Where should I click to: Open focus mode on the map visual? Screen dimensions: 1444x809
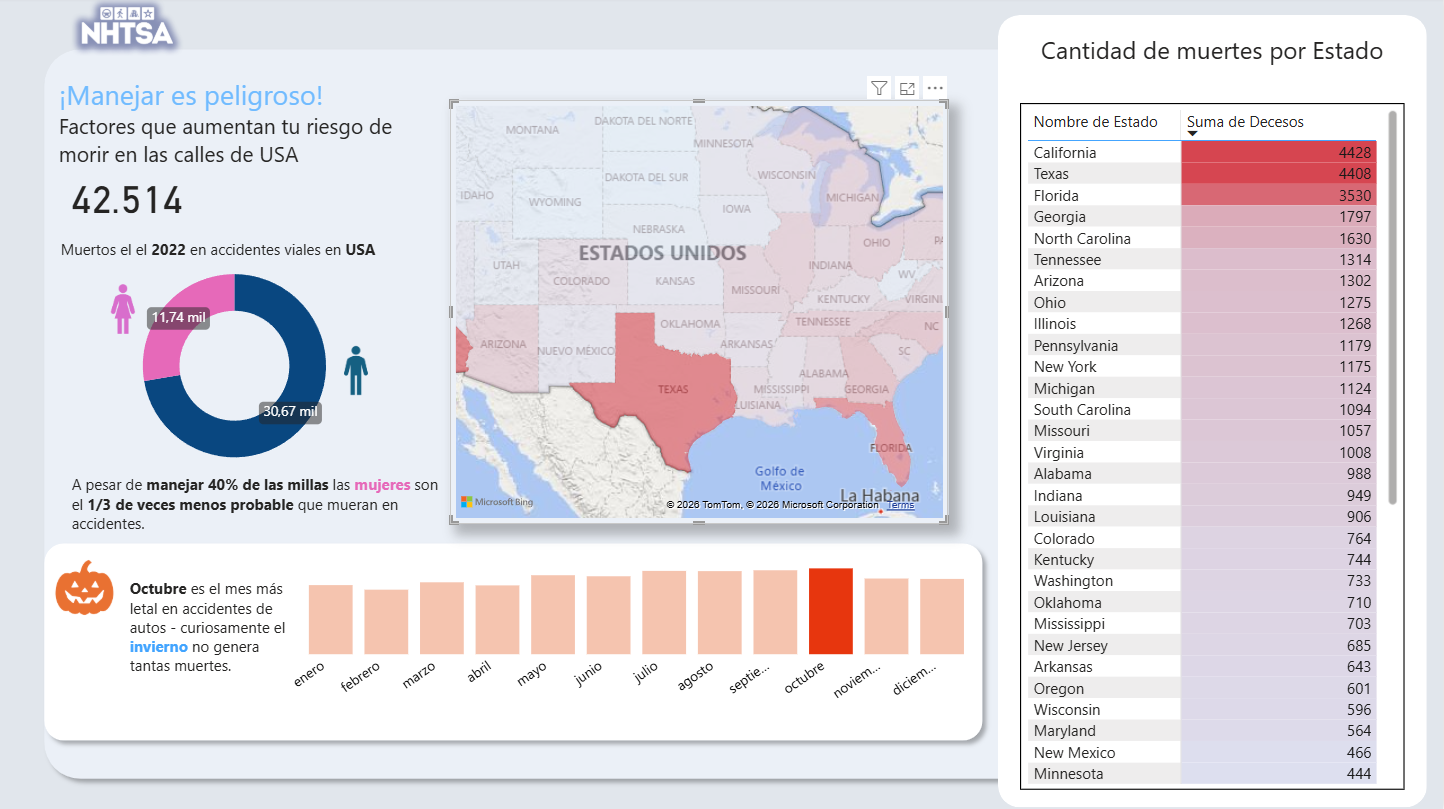tap(907, 88)
